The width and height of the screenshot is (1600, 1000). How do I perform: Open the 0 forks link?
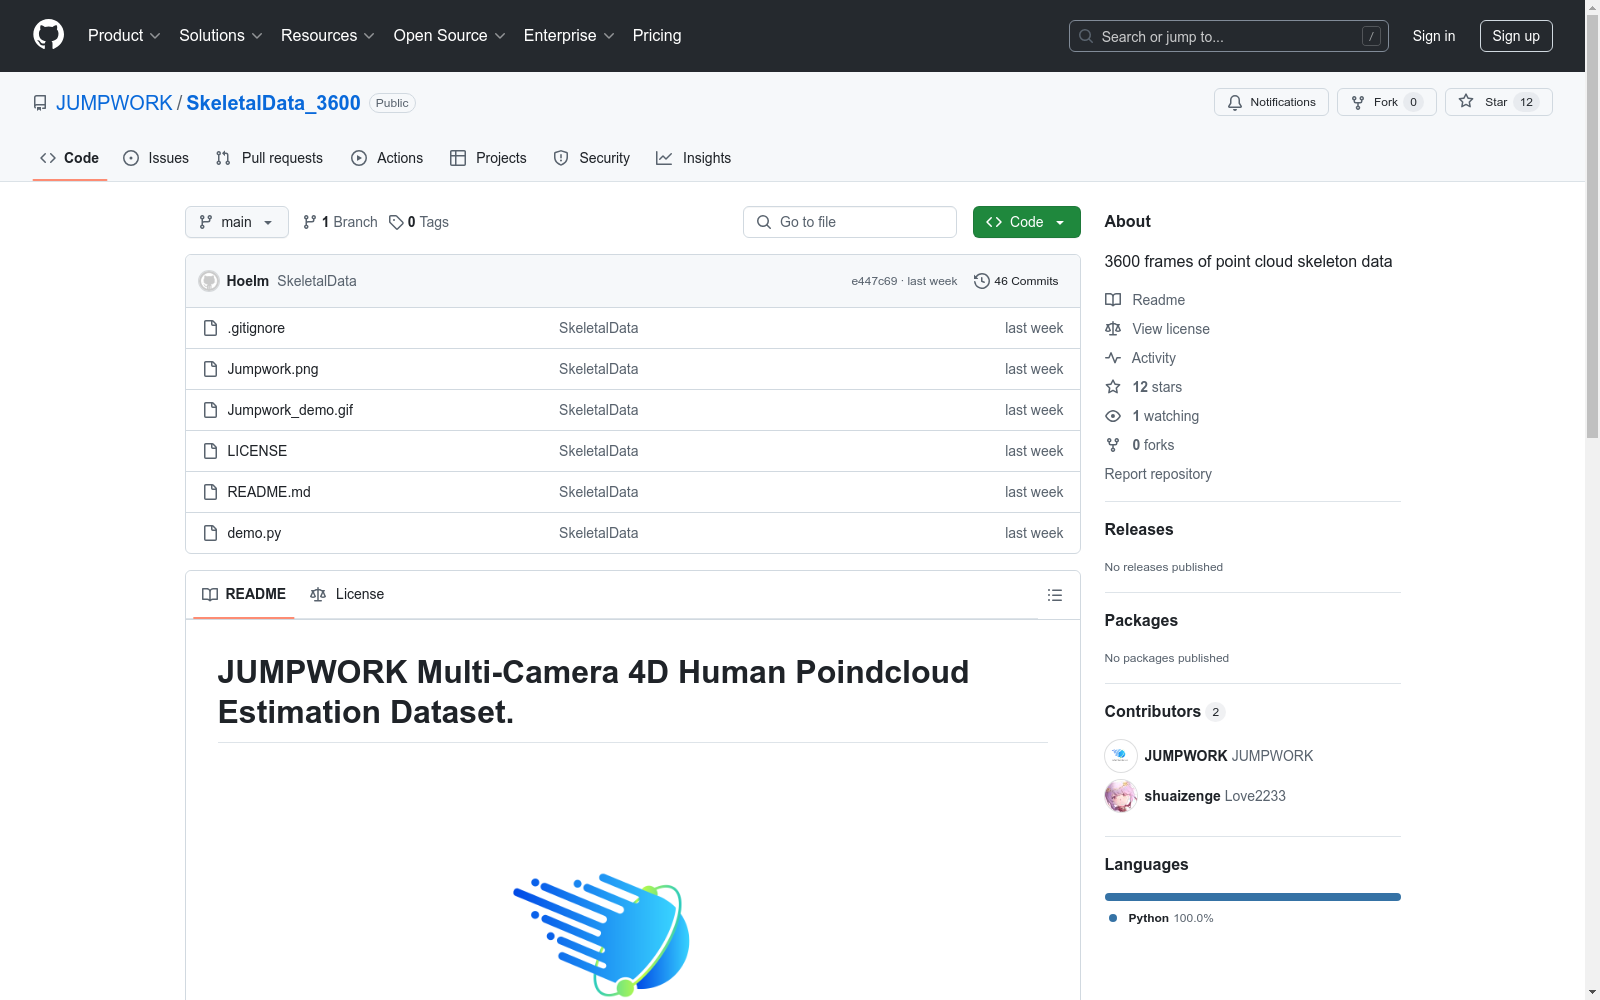(x=1140, y=445)
